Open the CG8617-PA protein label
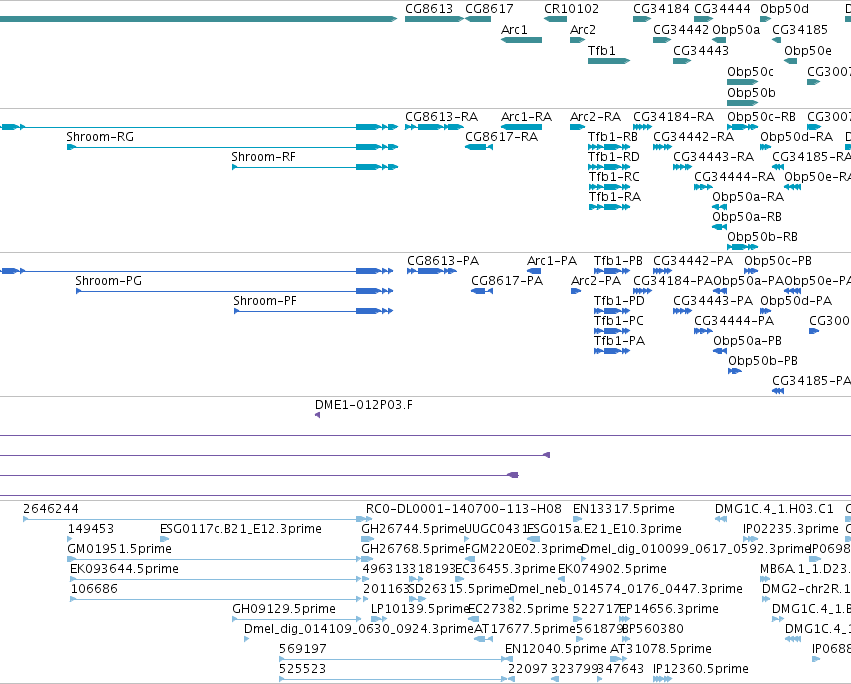The width and height of the screenshot is (851, 684). [507, 281]
